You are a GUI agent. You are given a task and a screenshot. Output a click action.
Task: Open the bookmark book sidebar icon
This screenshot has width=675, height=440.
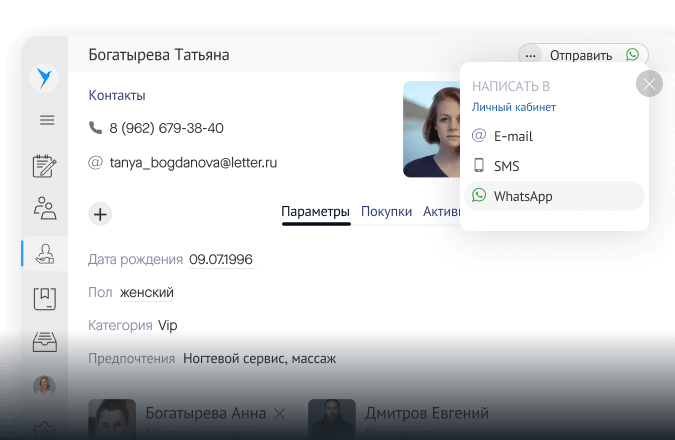(x=45, y=298)
